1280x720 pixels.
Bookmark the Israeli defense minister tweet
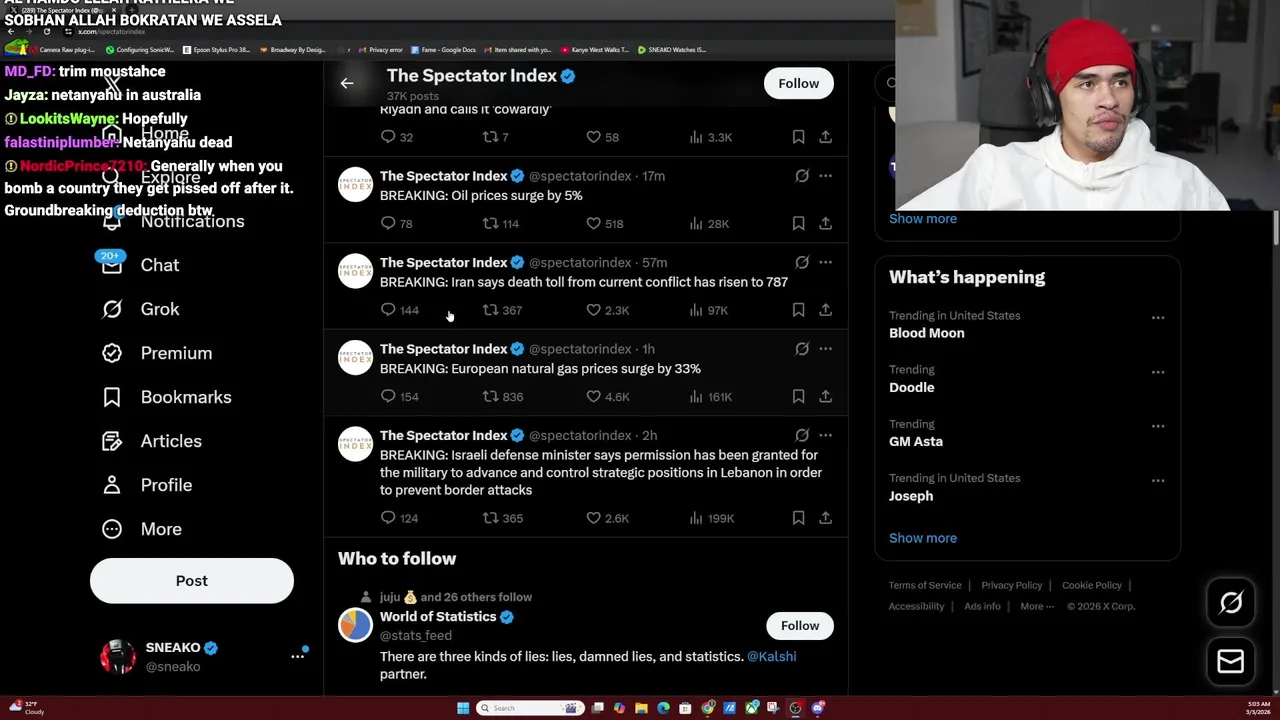pyautogui.click(x=798, y=518)
